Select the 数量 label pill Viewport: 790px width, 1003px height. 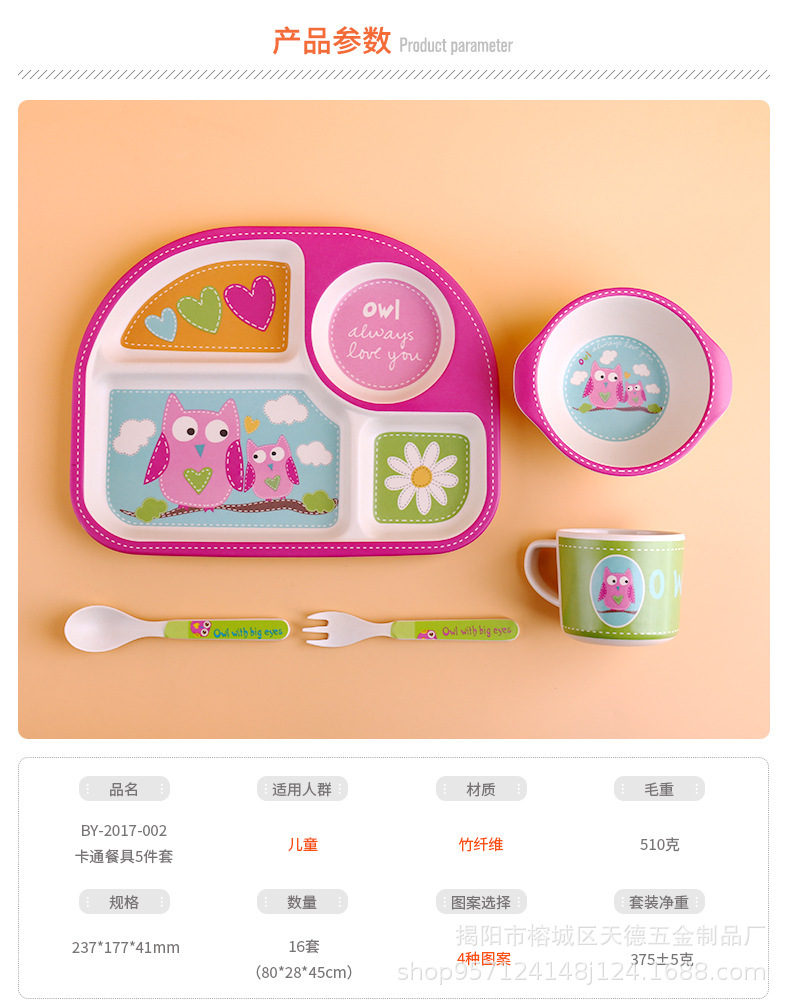[302, 902]
